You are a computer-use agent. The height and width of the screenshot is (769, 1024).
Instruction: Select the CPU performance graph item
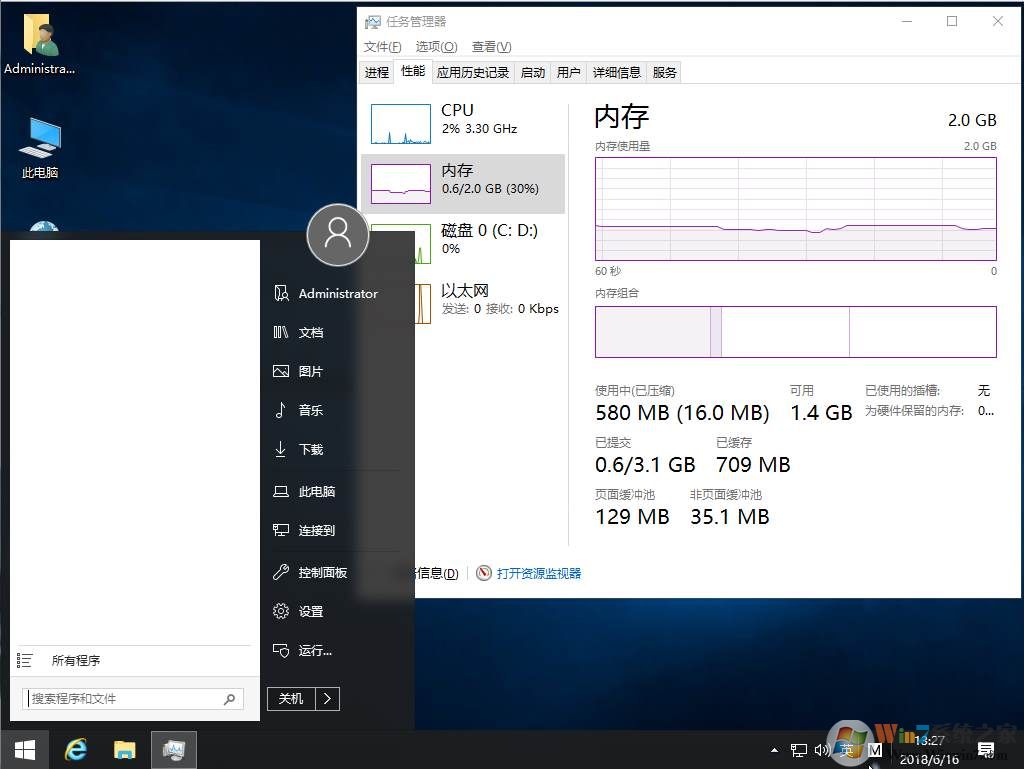coord(464,122)
